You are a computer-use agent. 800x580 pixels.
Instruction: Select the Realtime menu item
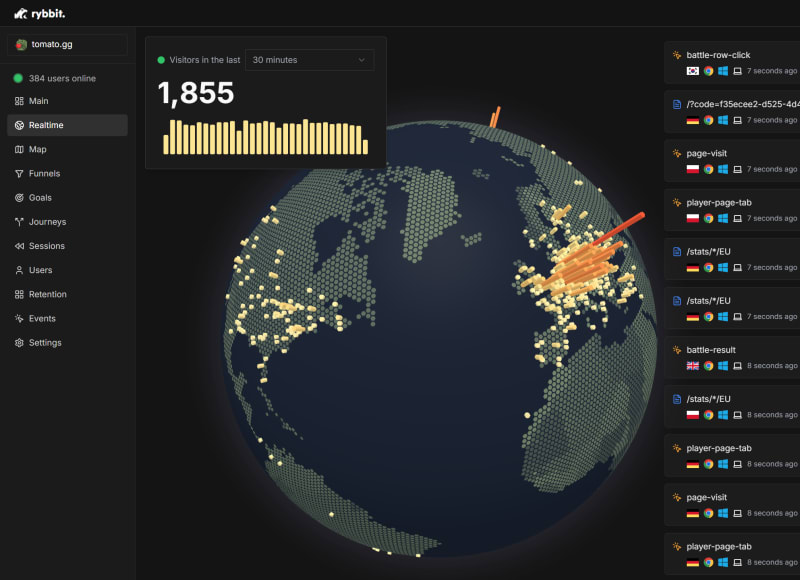(67, 125)
